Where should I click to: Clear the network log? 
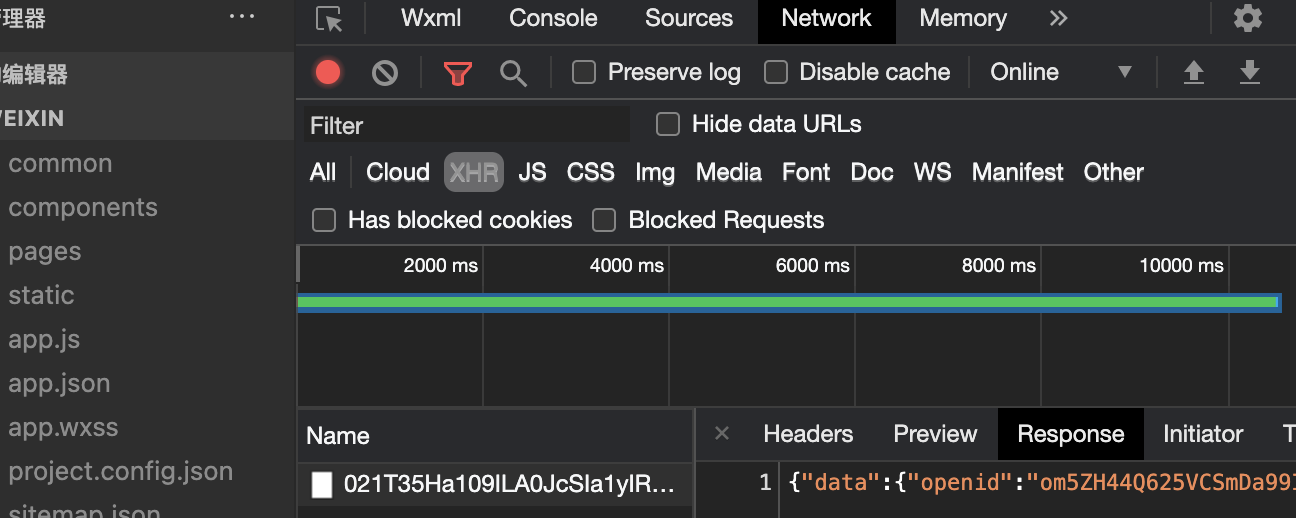point(385,72)
